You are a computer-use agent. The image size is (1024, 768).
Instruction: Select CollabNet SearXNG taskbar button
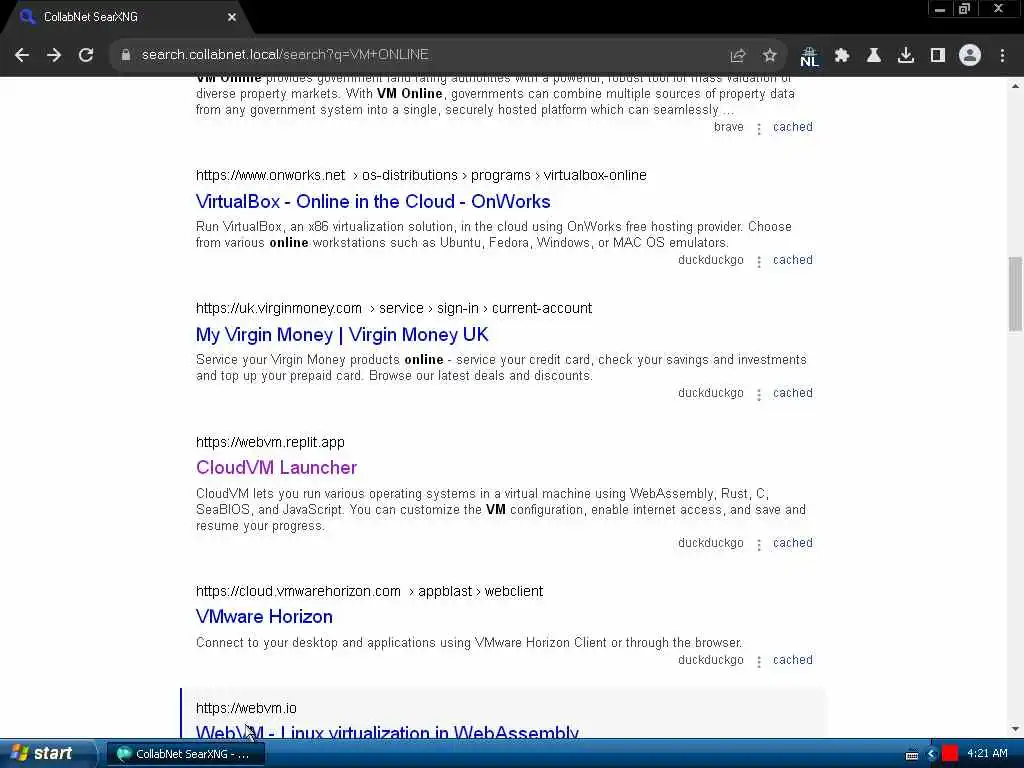(x=185, y=754)
